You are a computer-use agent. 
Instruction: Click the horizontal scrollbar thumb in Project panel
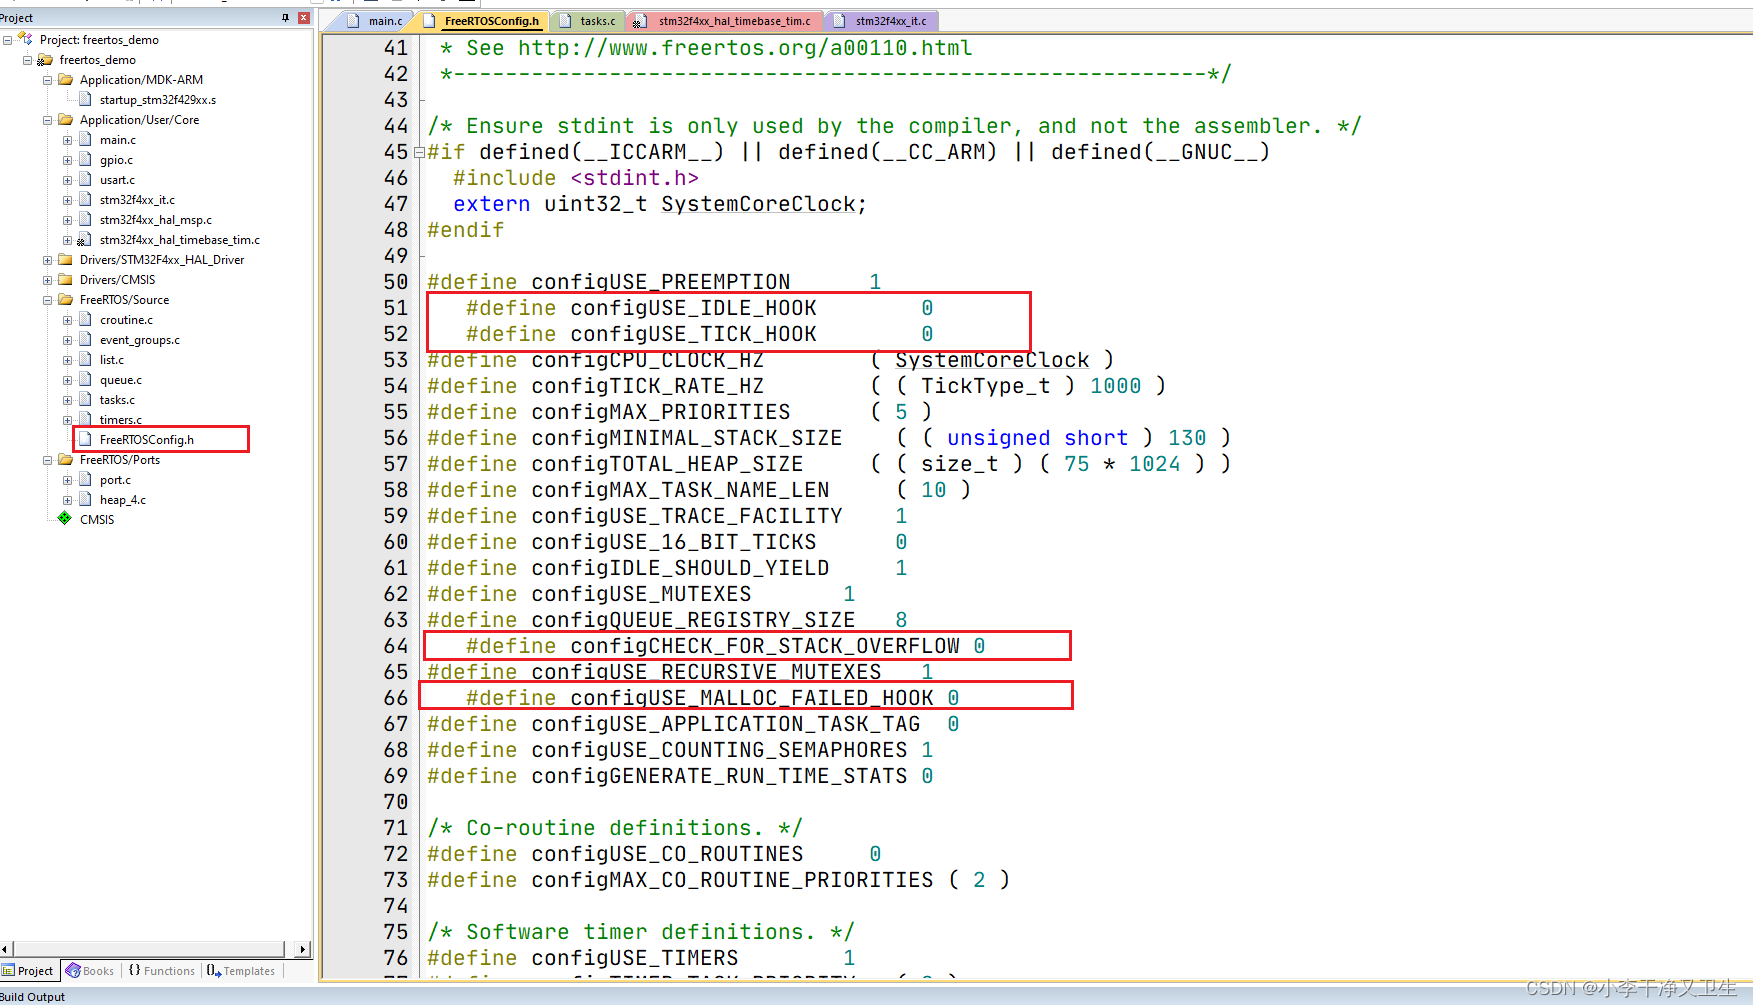(149, 949)
